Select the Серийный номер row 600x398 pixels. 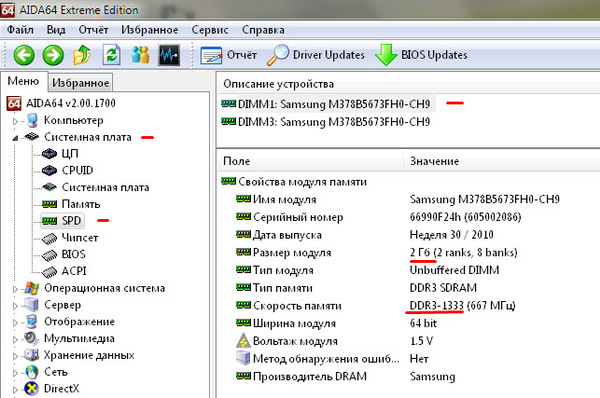point(379,217)
